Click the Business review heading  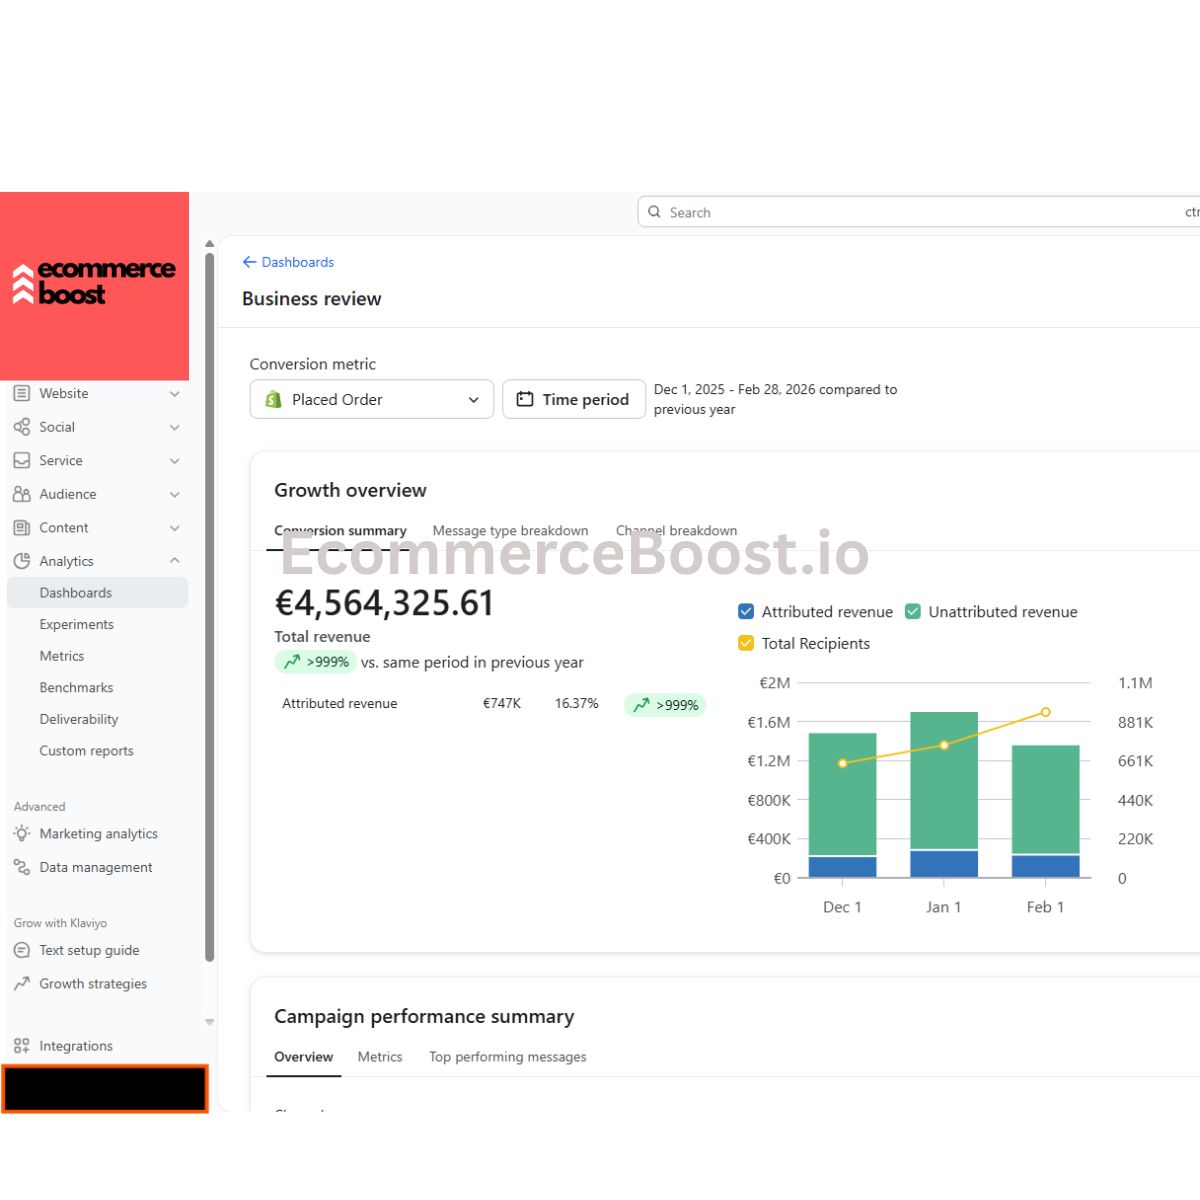pos(312,298)
